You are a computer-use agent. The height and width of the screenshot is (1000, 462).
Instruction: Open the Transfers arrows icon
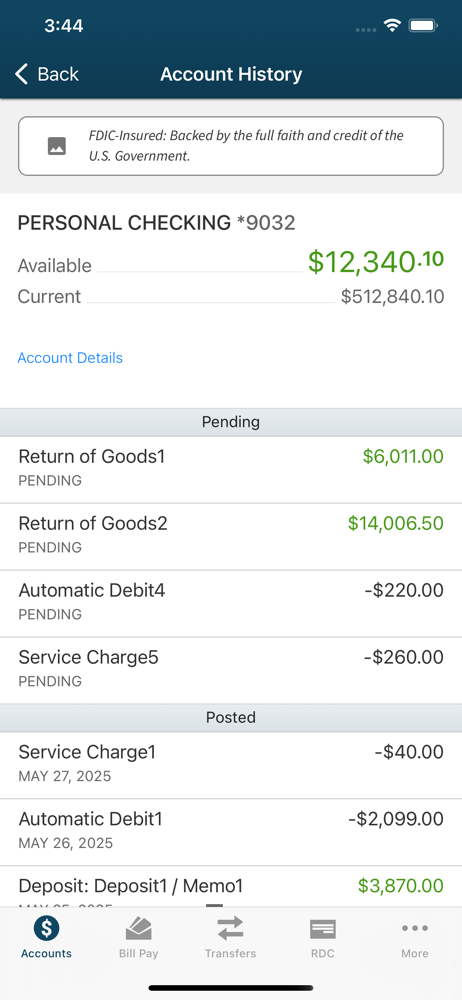pos(230,929)
